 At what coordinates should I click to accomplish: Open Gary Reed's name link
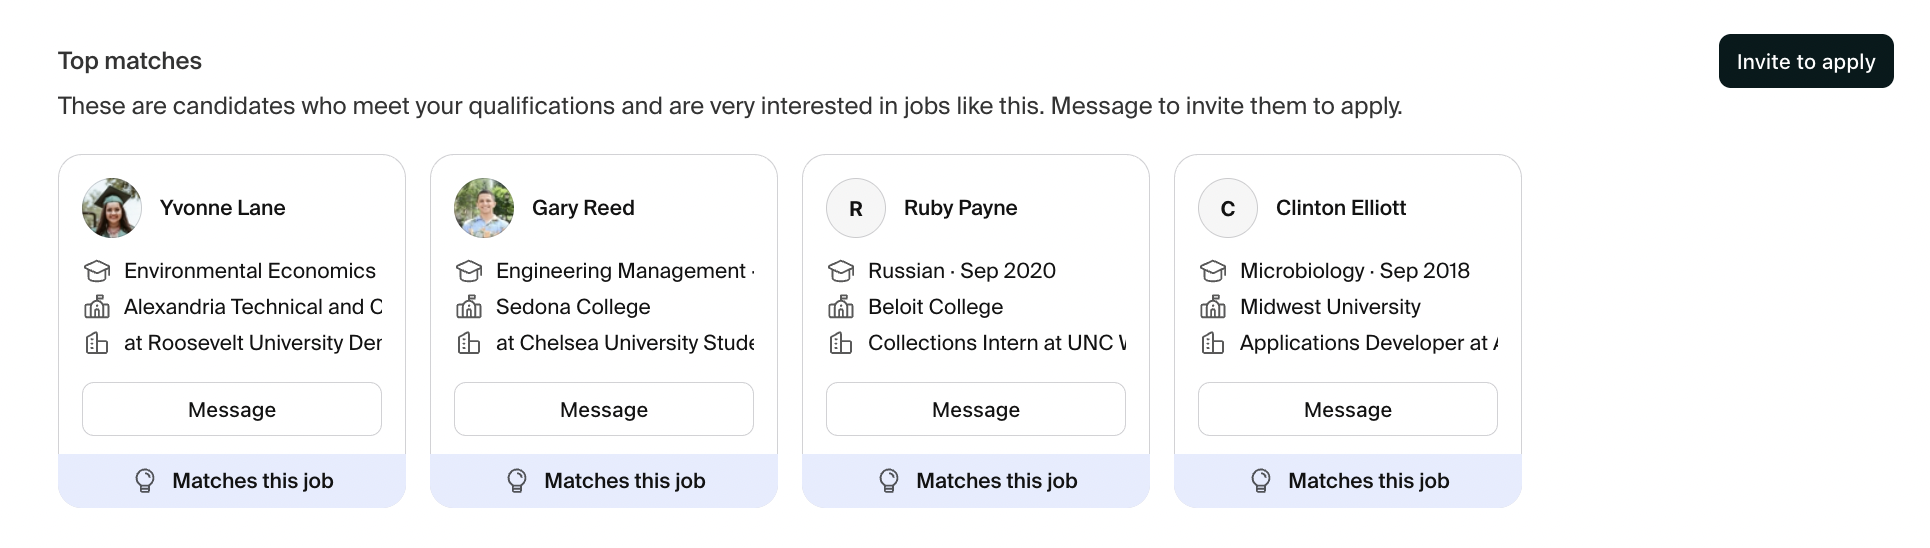[x=583, y=208]
